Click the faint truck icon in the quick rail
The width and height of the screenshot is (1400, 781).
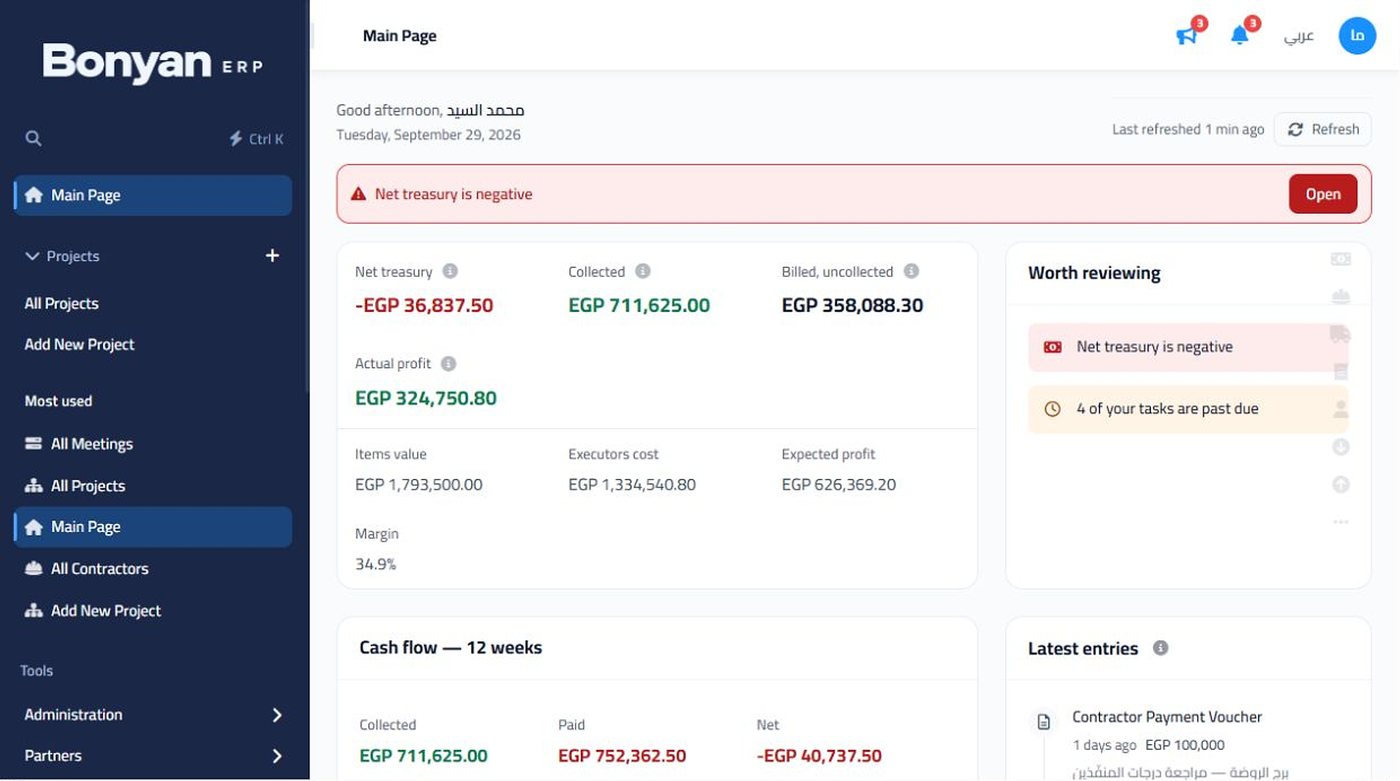[x=1341, y=334]
